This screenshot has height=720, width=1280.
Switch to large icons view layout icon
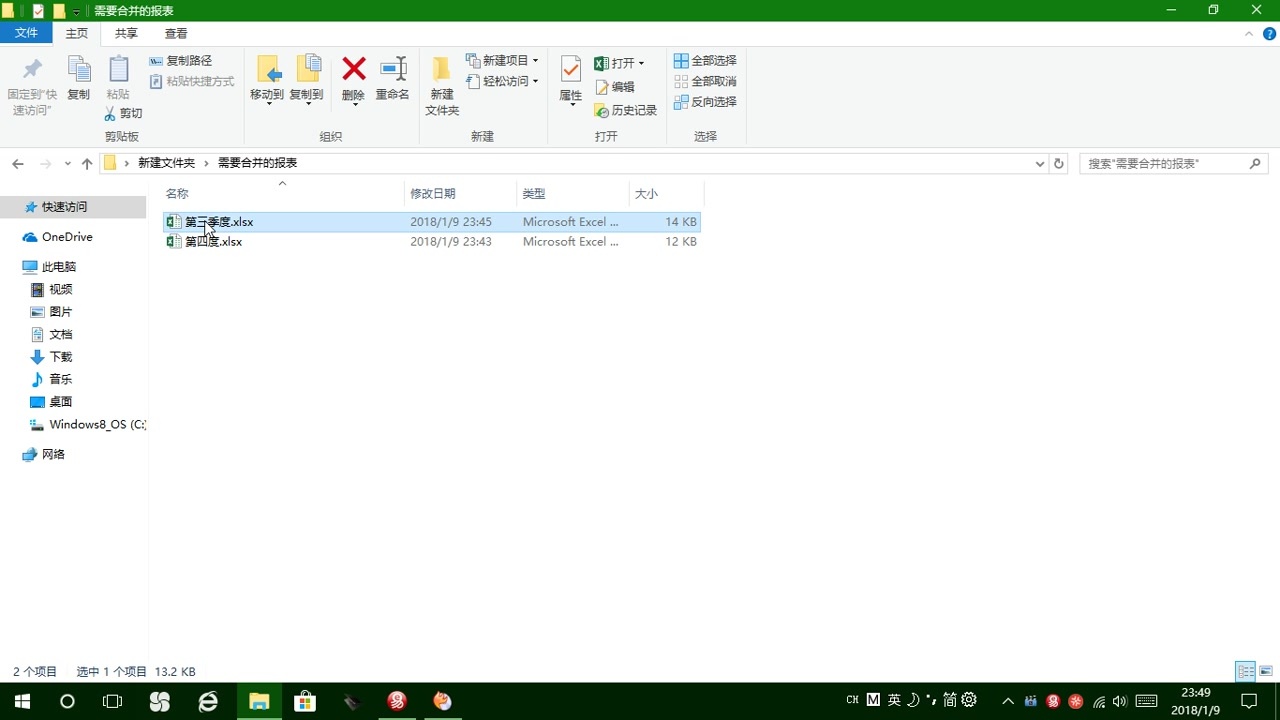coord(1265,671)
